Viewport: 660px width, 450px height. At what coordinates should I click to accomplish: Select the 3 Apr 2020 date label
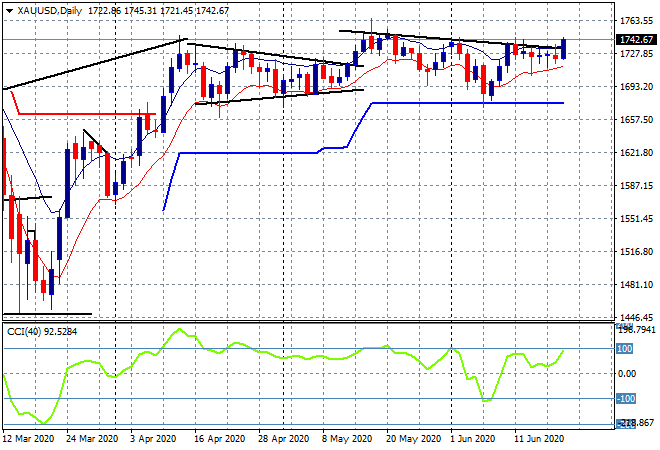154,439
